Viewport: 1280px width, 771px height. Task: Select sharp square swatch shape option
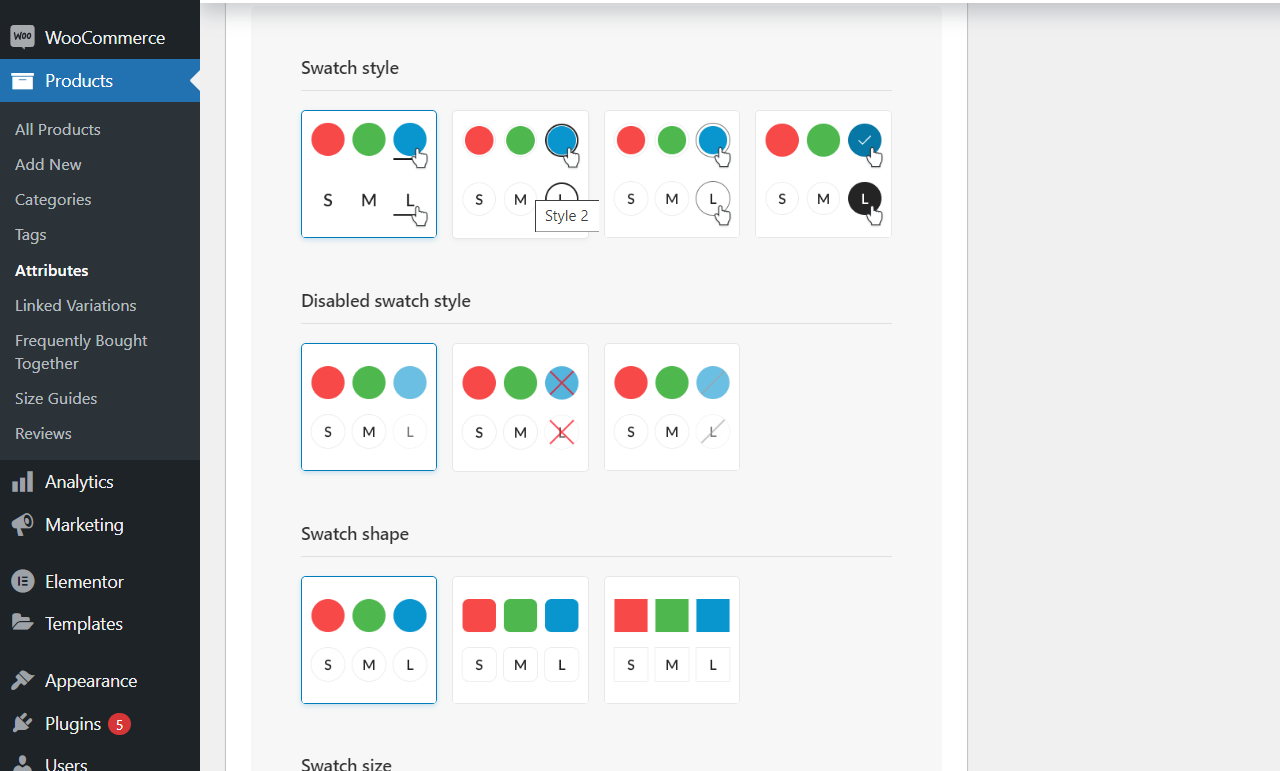672,640
